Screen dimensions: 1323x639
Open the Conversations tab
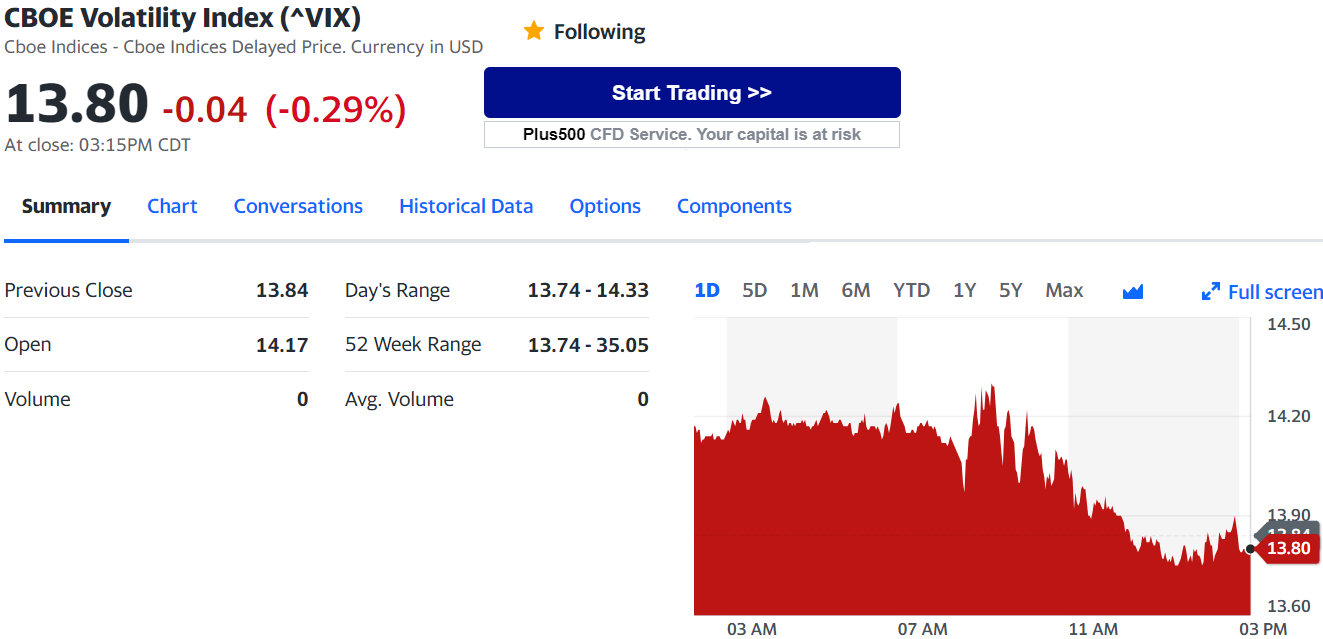coord(298,206)
